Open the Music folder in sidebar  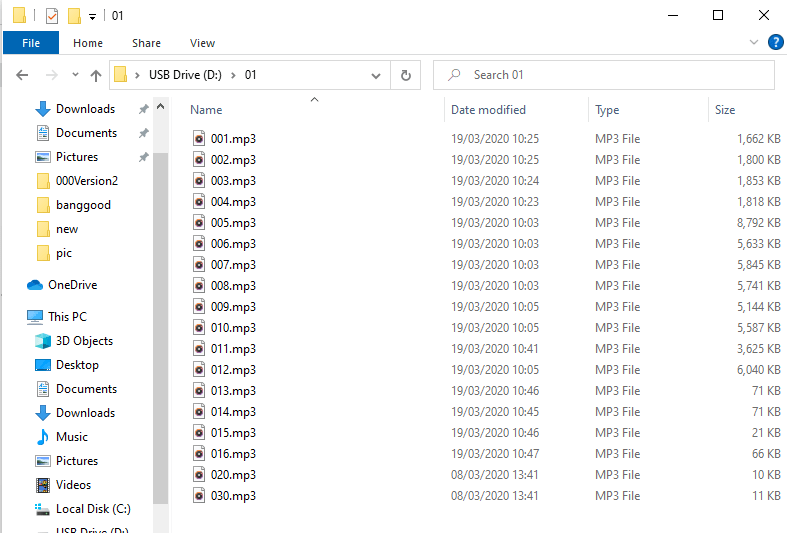point(71,437)
